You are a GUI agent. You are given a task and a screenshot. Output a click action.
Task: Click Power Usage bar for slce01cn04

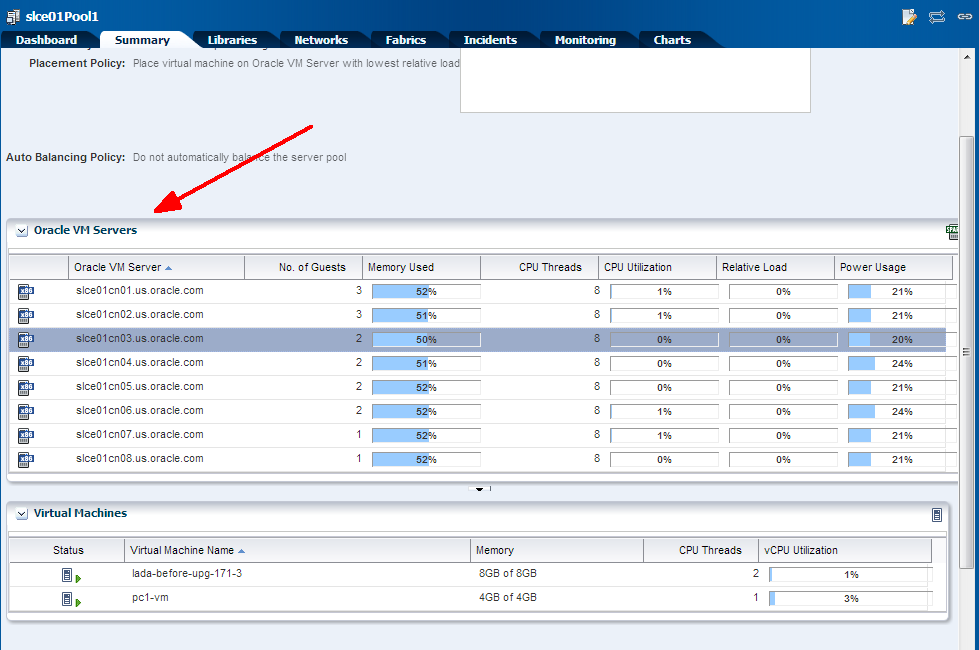pos(902,363)
